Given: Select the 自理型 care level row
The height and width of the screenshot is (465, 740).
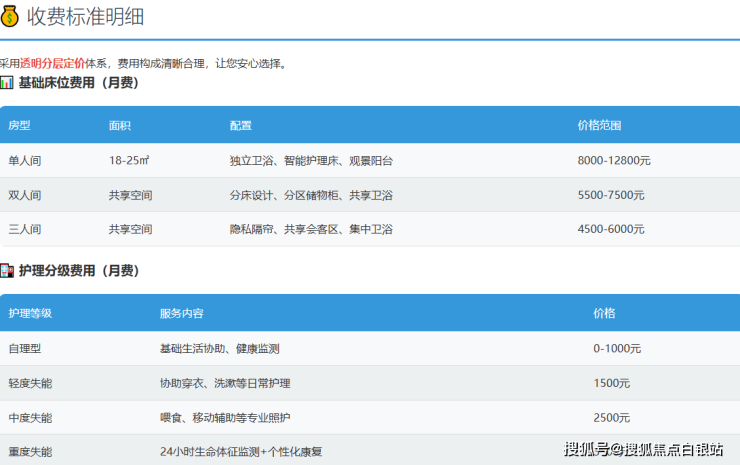Looking at the screenshot, I should pos(25,349).
